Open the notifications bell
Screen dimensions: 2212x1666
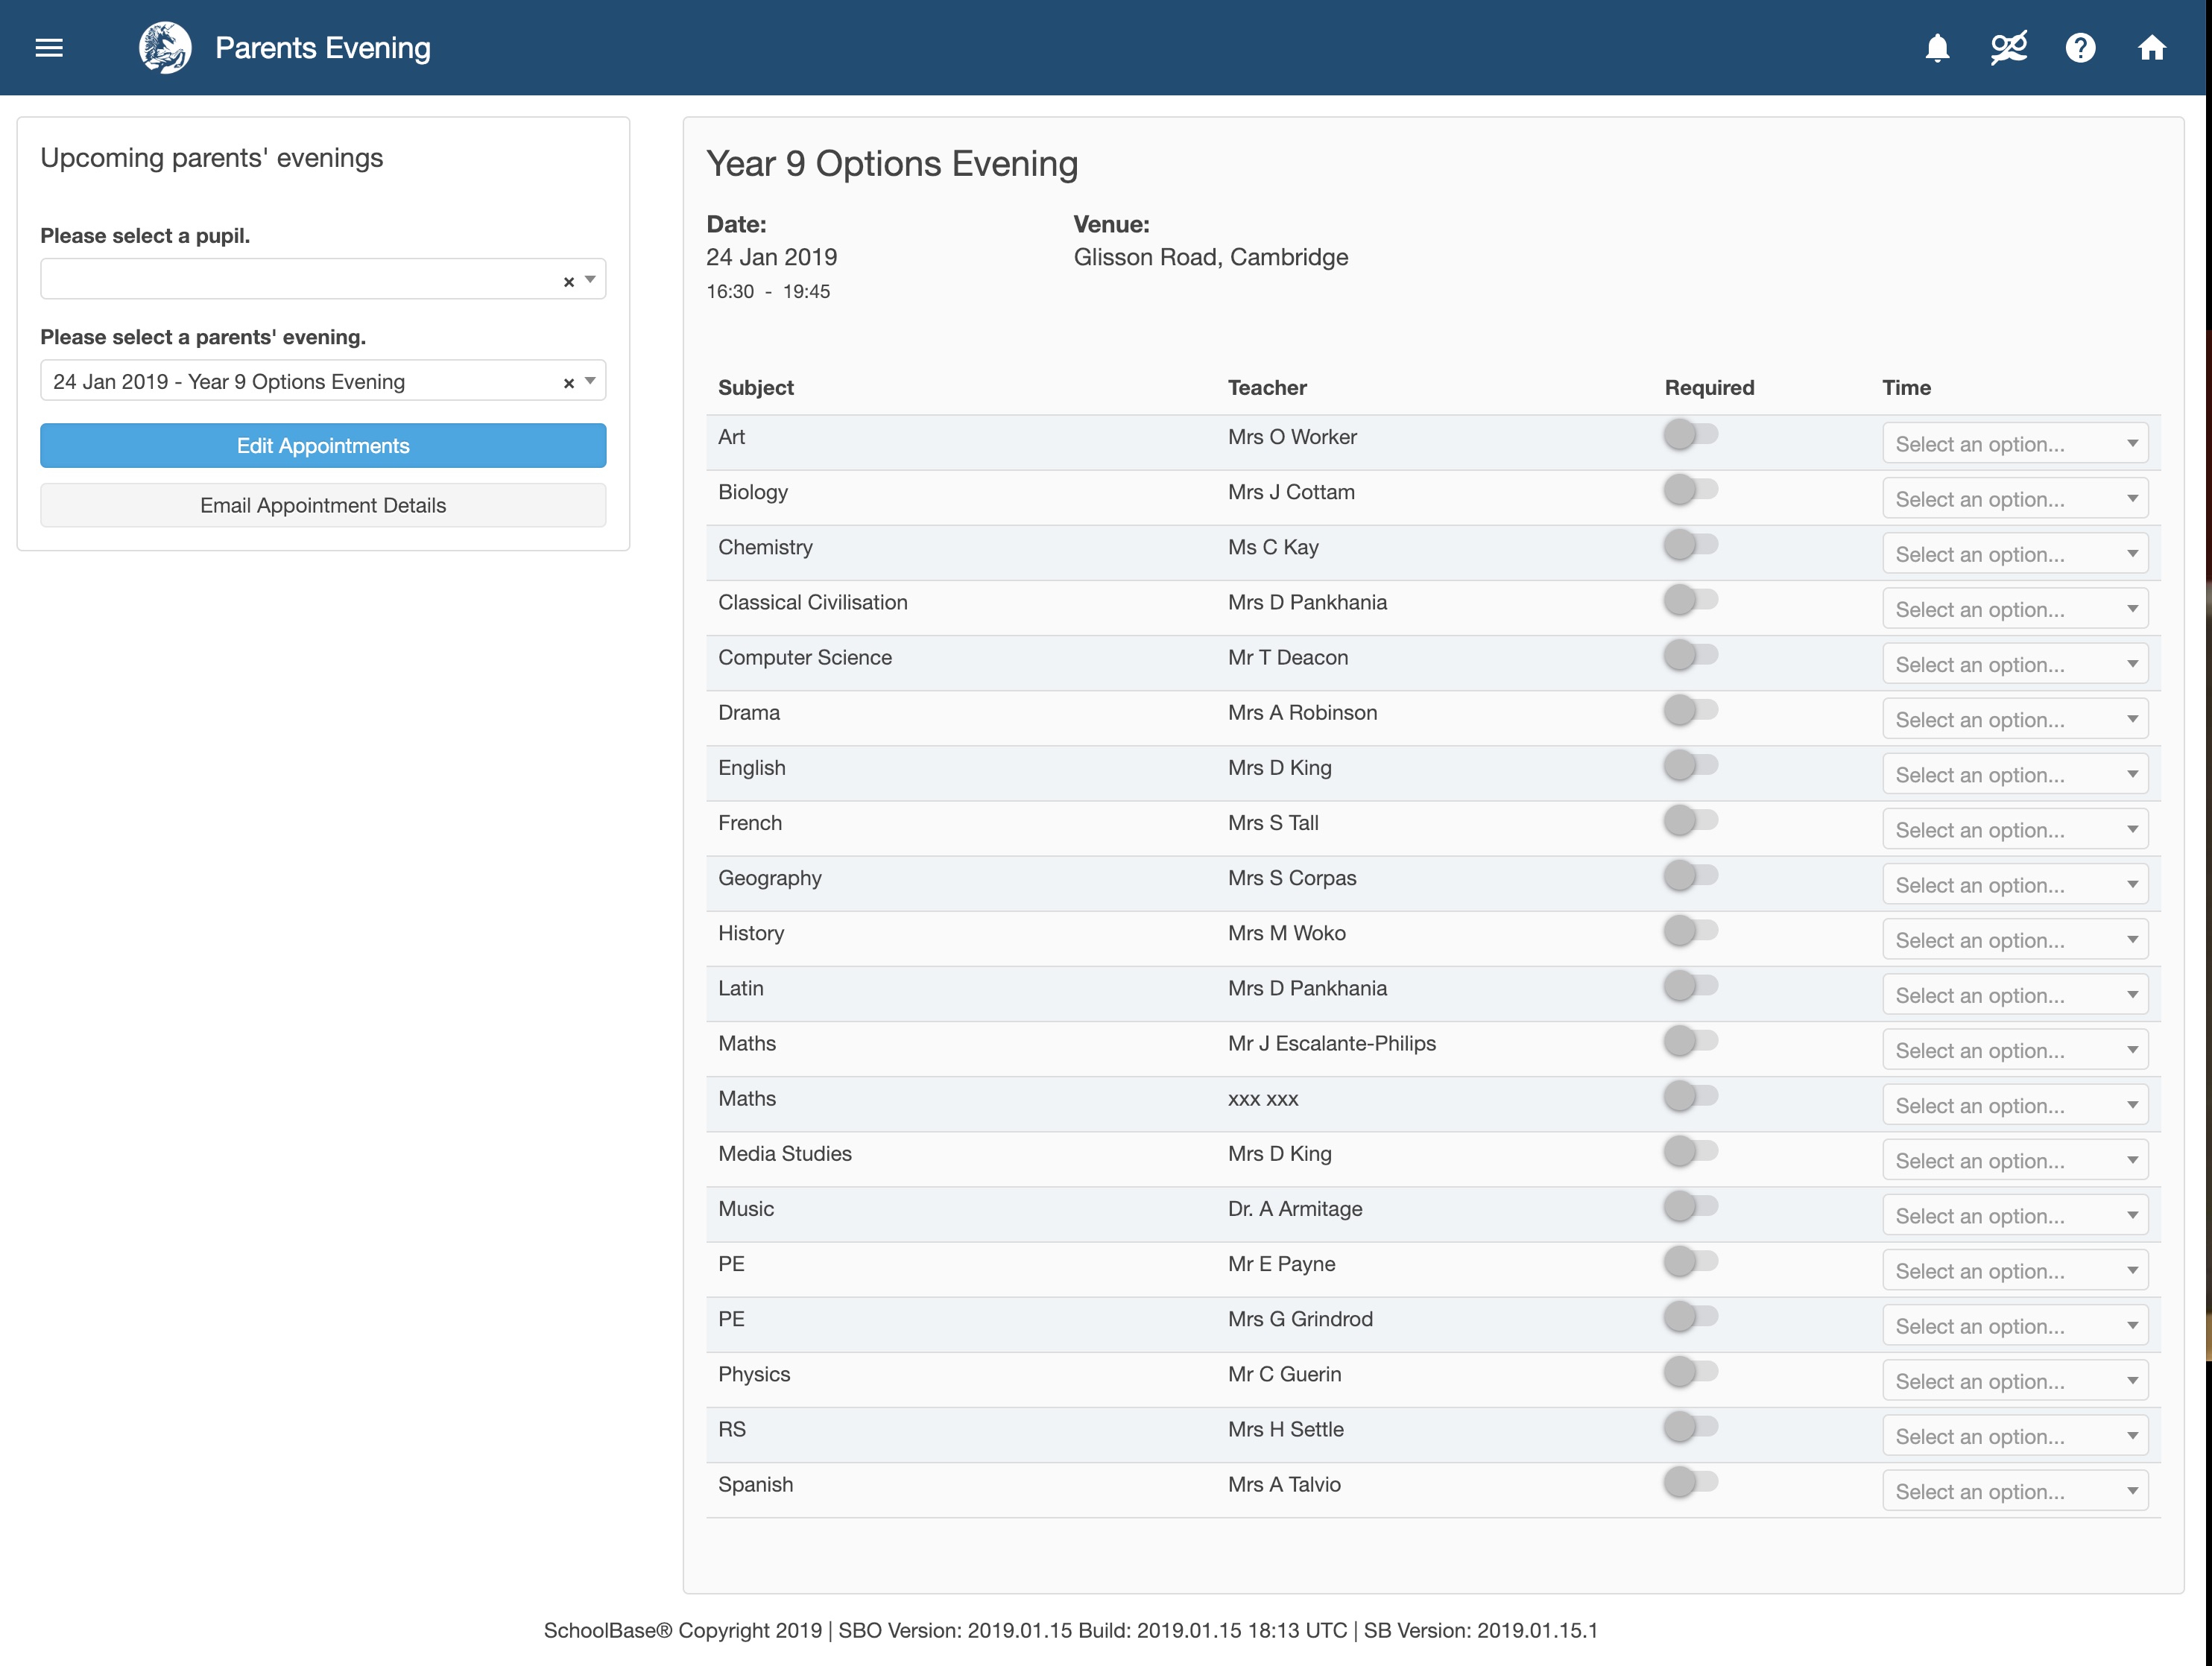tap(1937, 47)
